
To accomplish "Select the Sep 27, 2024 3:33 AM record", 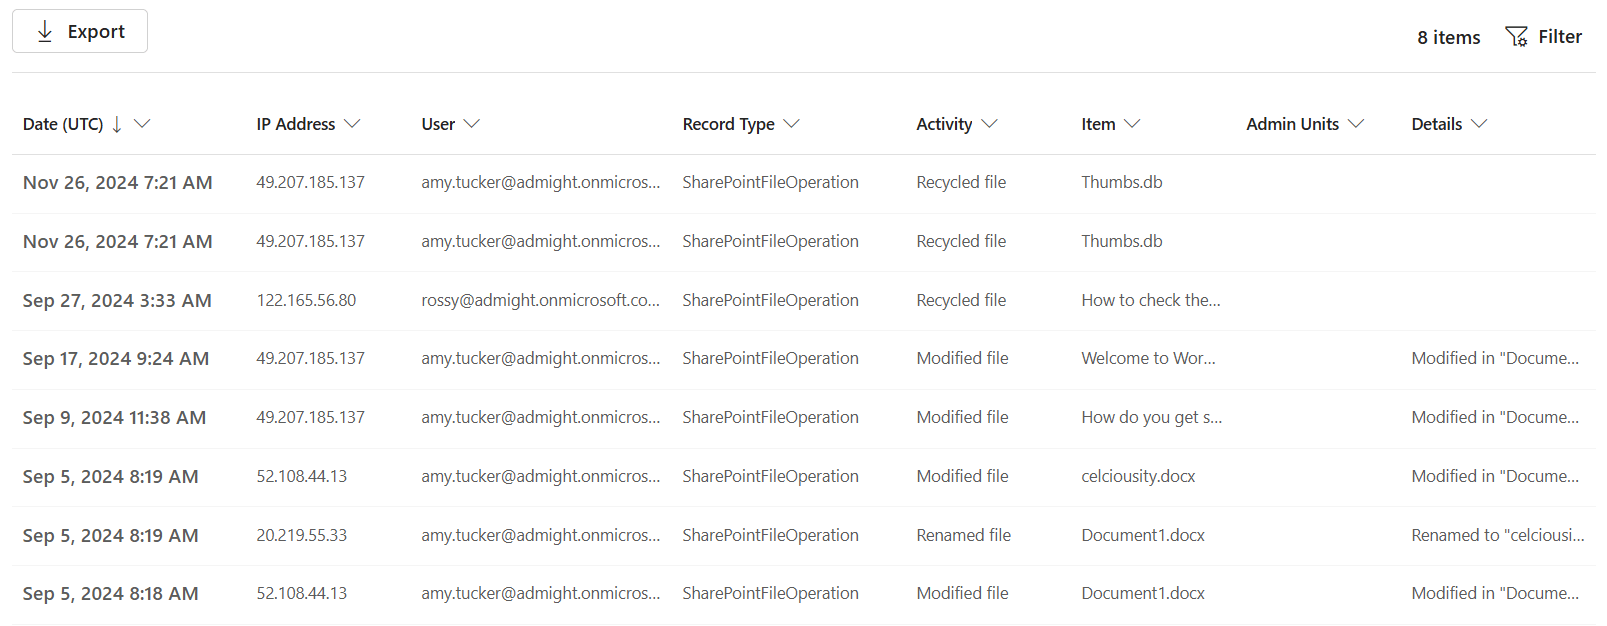I will (x=117, y=301).
